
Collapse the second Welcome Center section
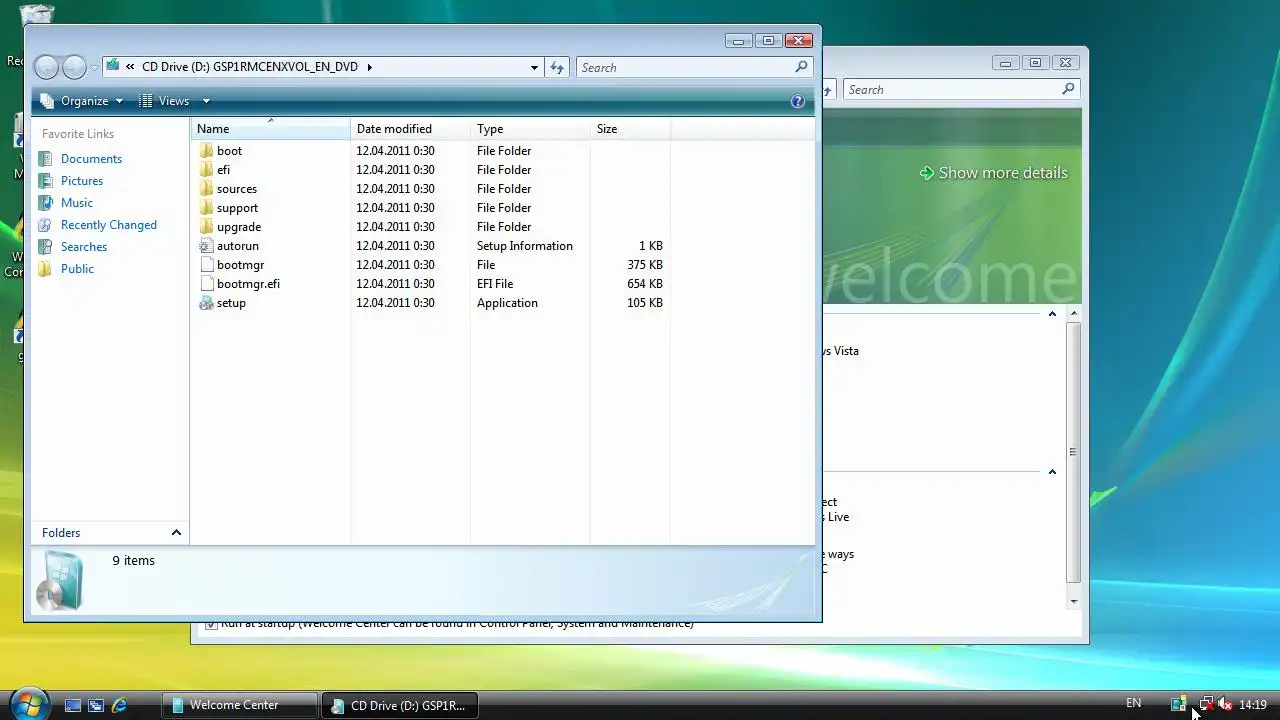1052,472
